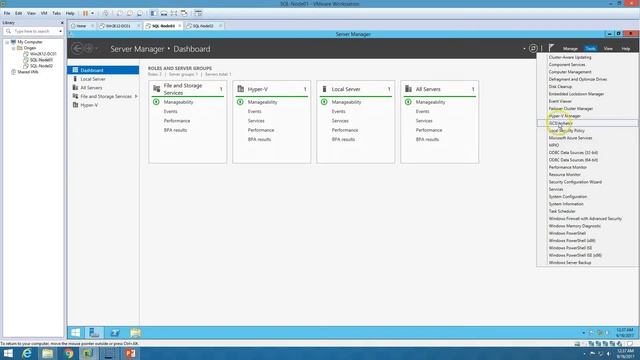This screenshot has height=360, width=640.
Task: Select Services from Tools menu
Action: click(x=587, y=189)
